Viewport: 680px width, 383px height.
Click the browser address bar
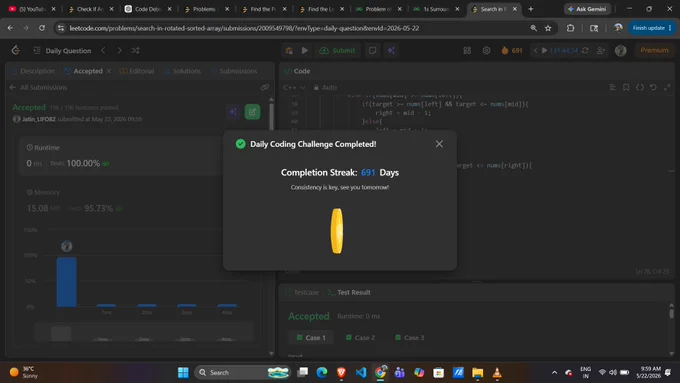pyautogui.click(x=295, y=28)
